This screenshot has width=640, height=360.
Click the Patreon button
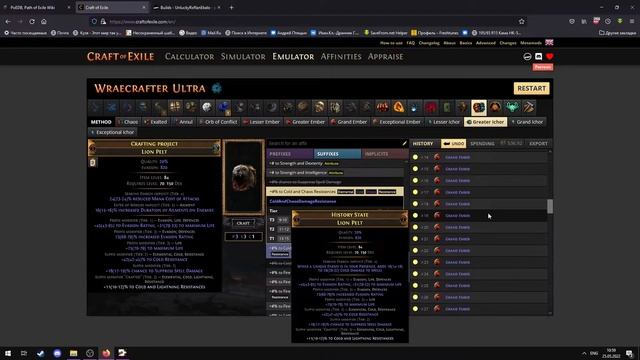542,67
